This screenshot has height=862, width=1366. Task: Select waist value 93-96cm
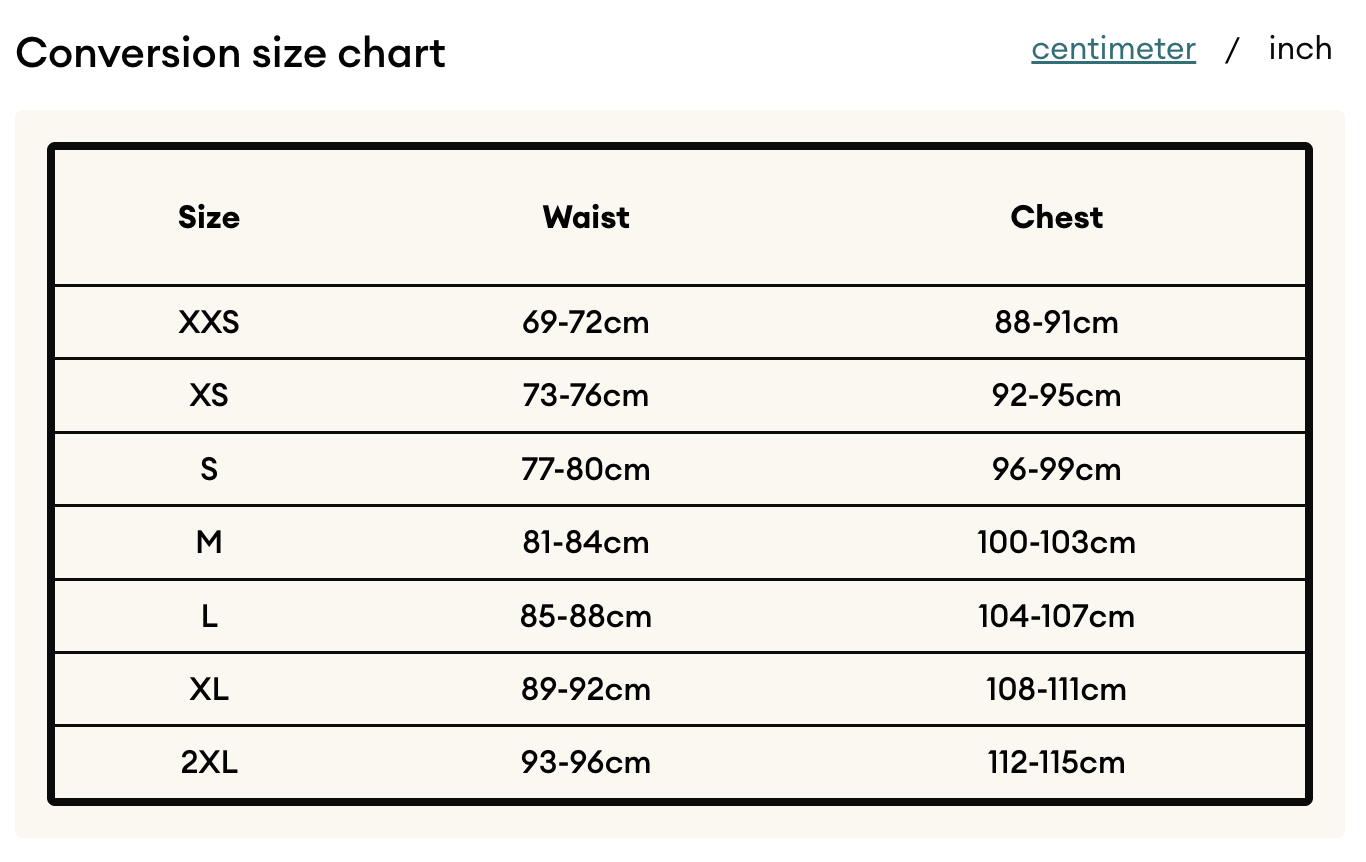pyautogui.click(x=586, y=764)
